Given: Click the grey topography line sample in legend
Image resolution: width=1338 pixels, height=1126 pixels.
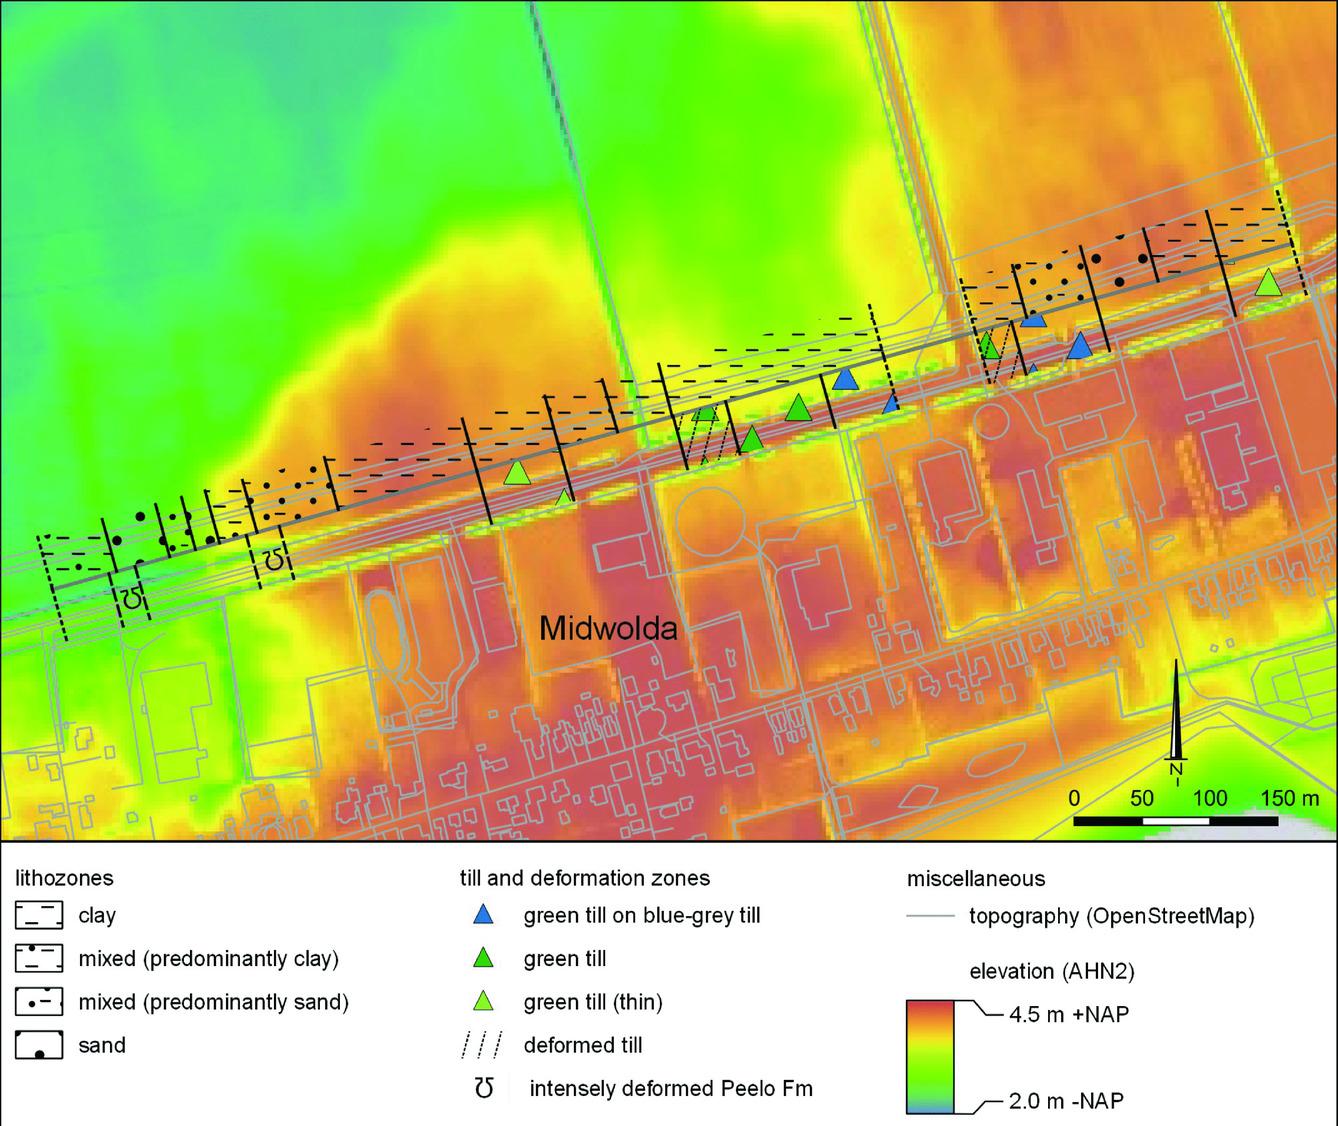Looking at the screenshot, I should point(930,916).
